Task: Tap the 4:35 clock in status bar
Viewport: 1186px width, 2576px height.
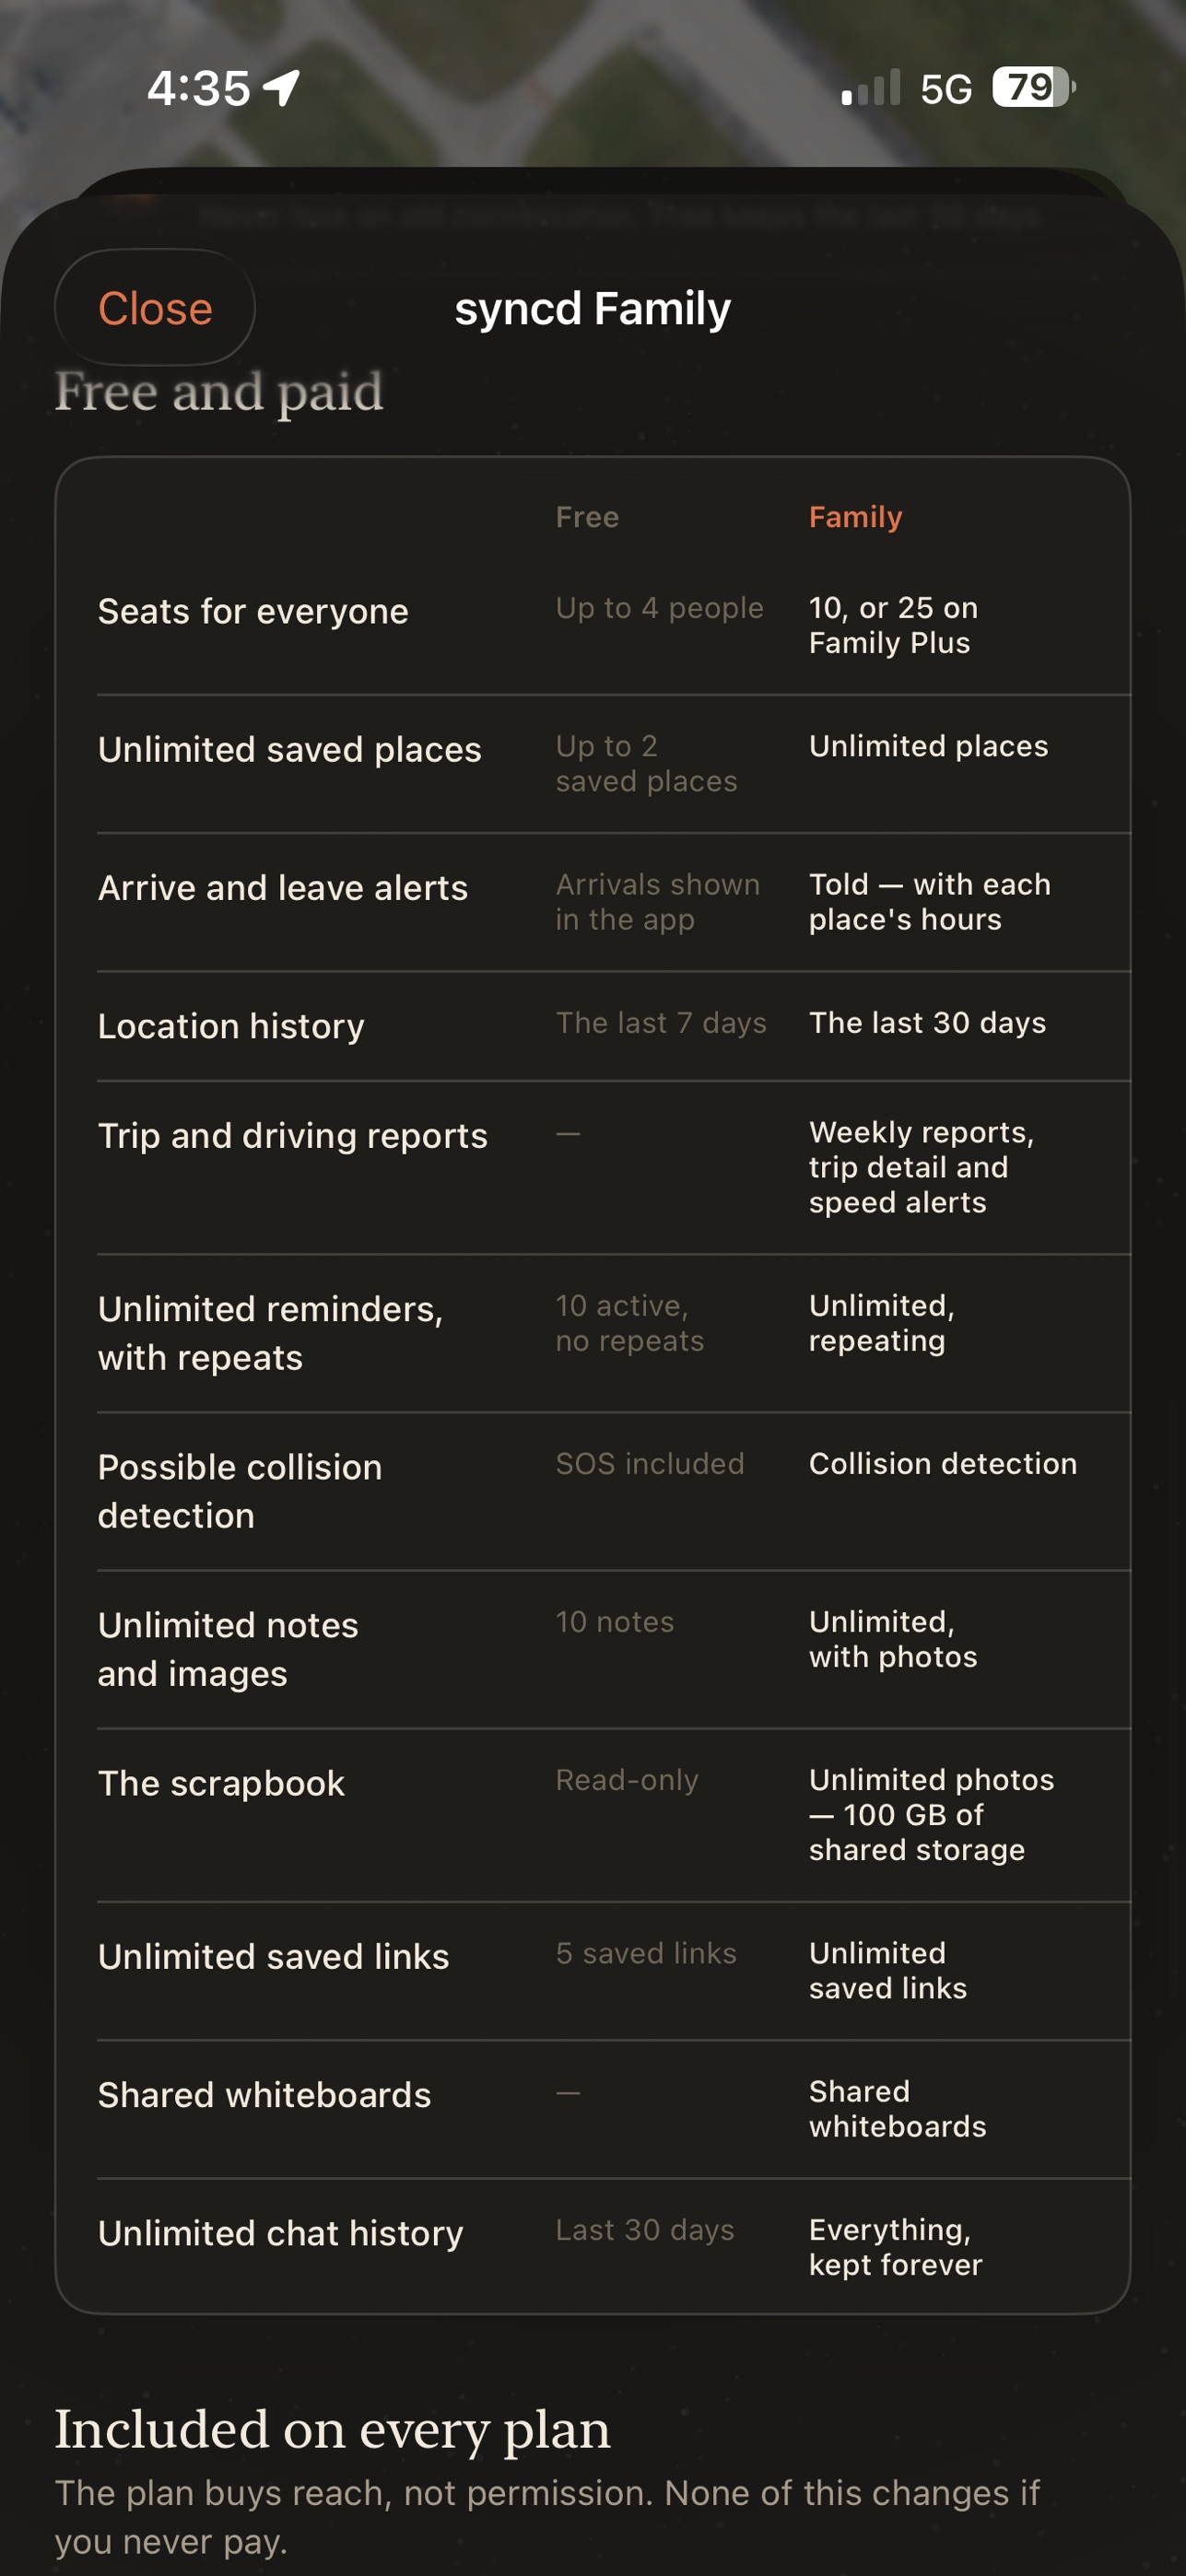Action: [x=199, y=88]
